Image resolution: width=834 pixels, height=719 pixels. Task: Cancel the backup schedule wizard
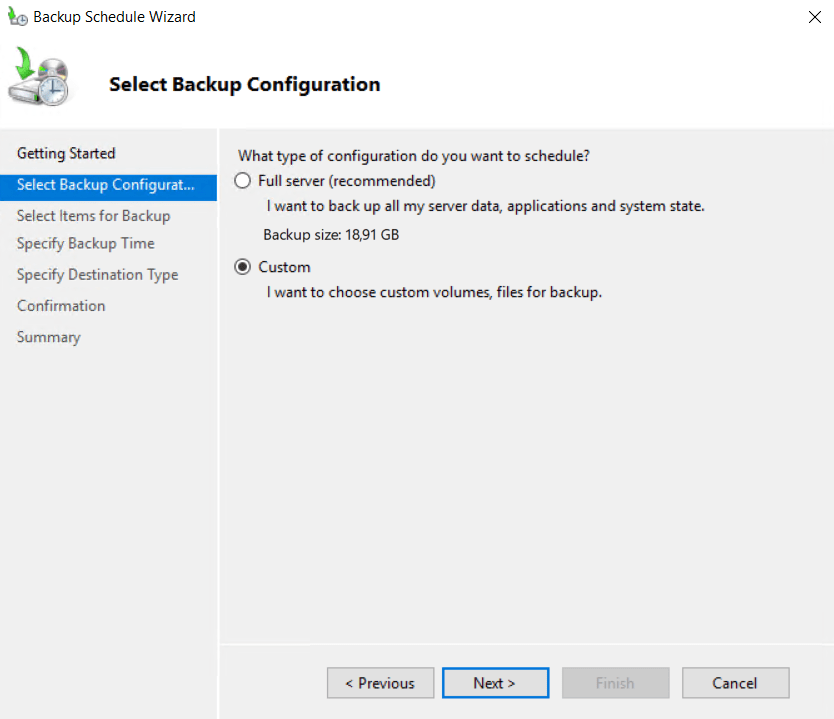pos(735,683)
